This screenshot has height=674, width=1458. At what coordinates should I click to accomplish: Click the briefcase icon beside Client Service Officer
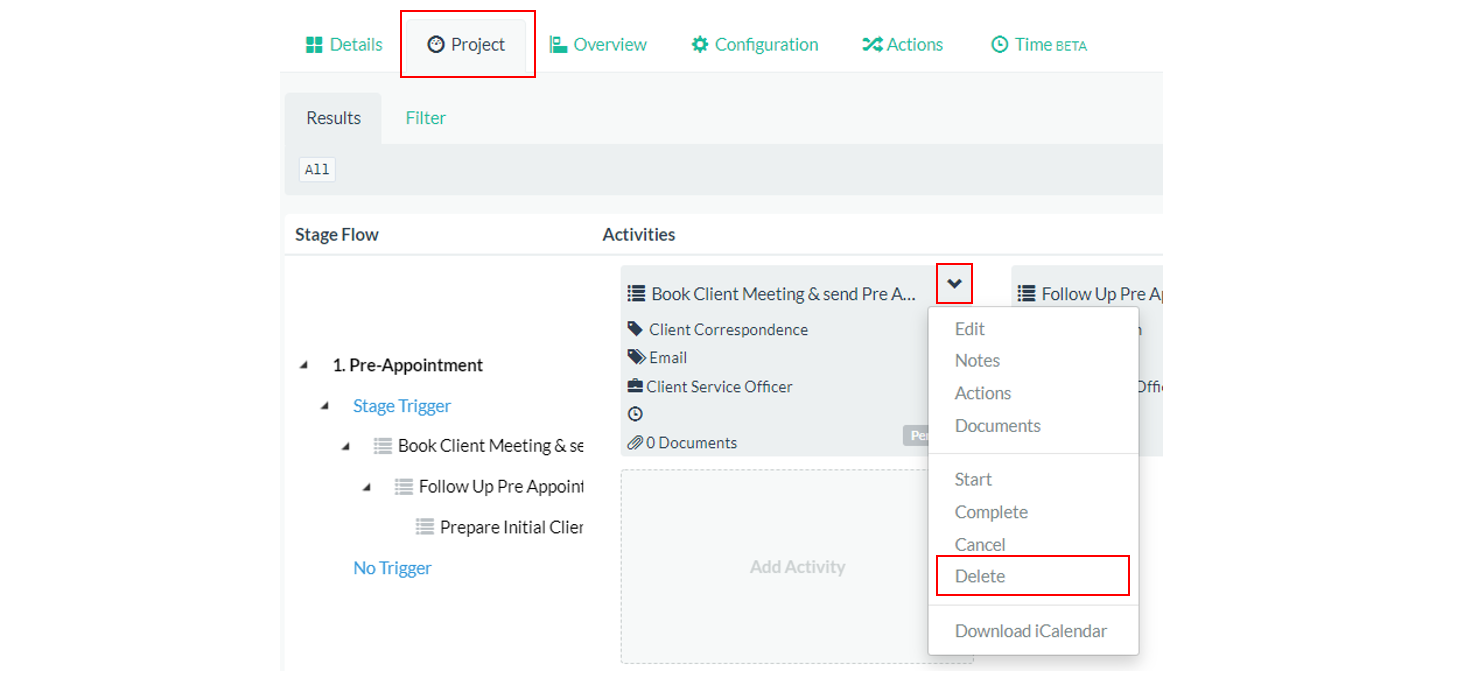click(635, 386)
